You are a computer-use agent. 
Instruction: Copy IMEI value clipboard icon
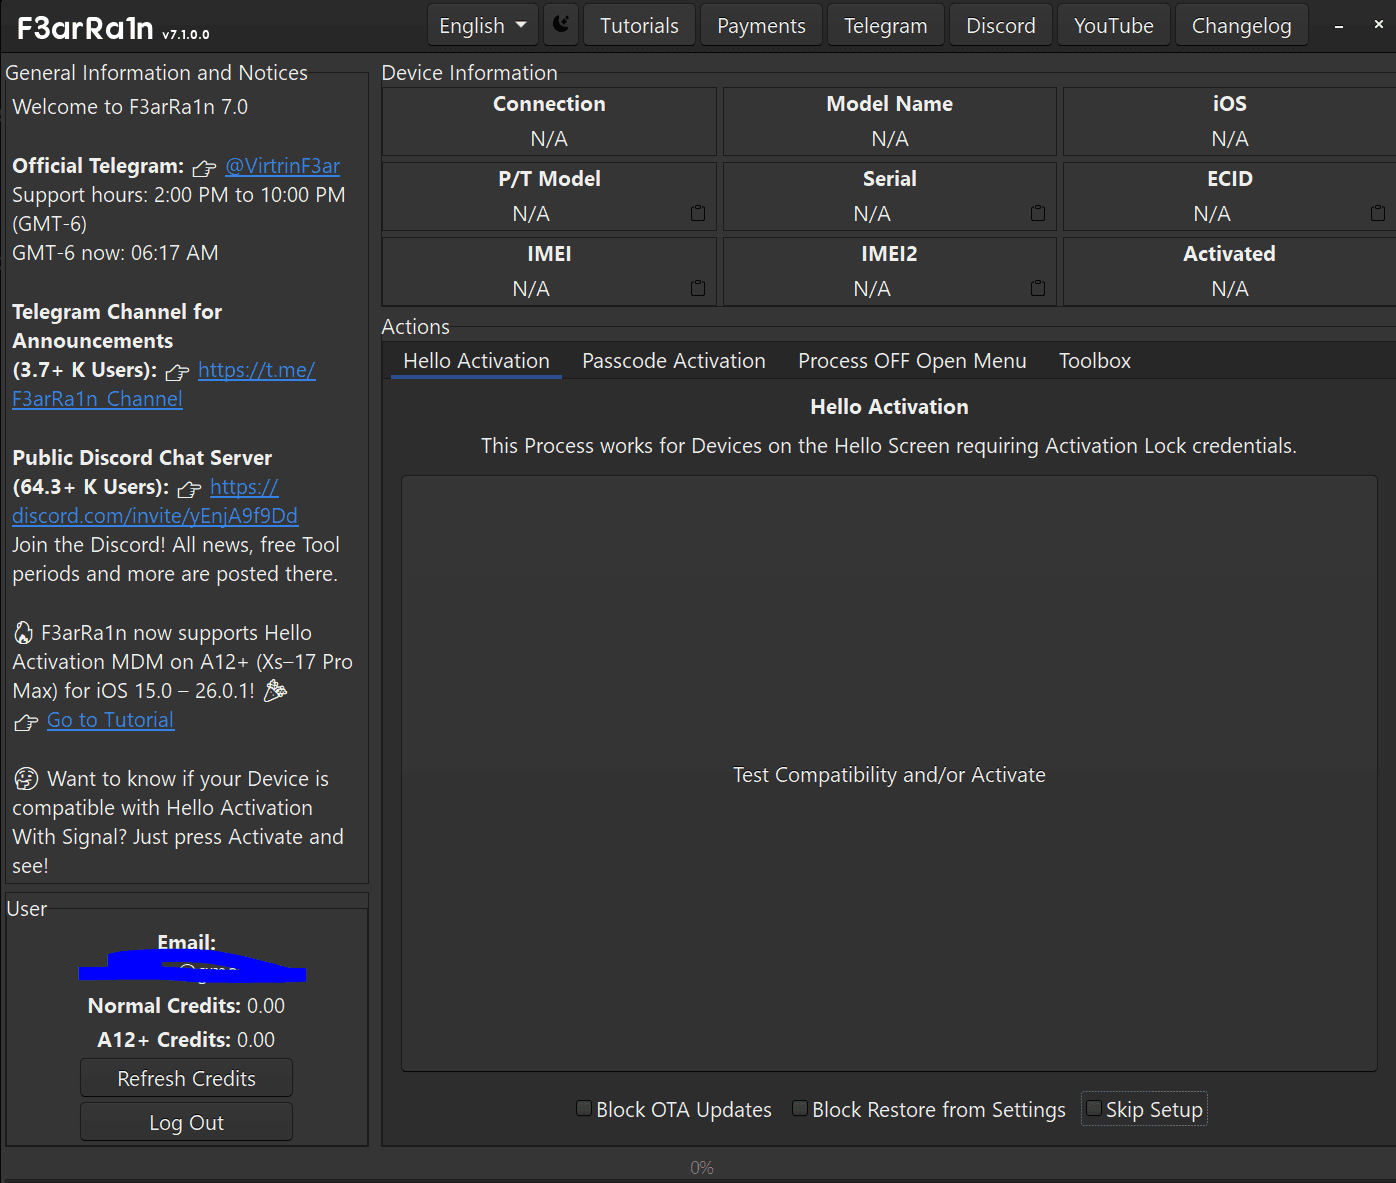pyautogui.click(x=698, y=288)
